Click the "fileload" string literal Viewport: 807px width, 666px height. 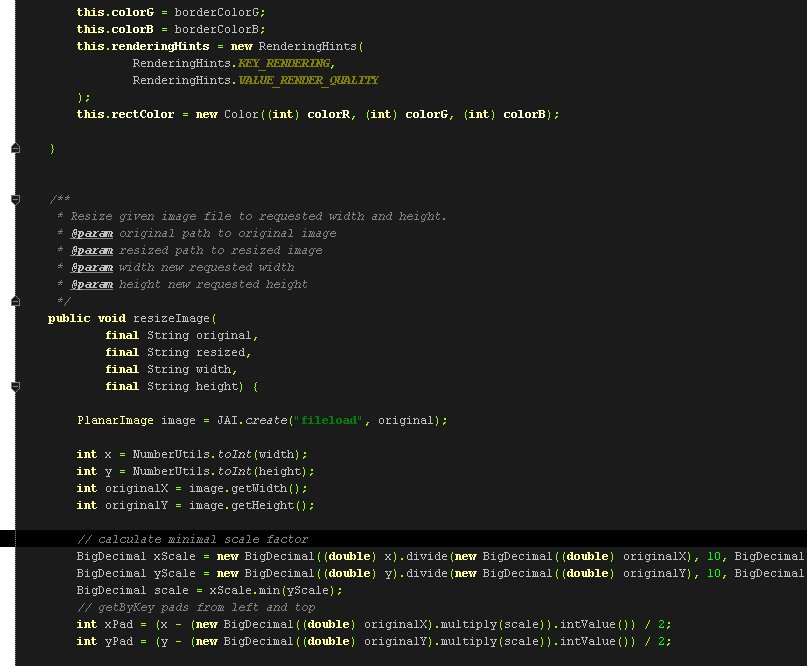(x=322, y=420)
